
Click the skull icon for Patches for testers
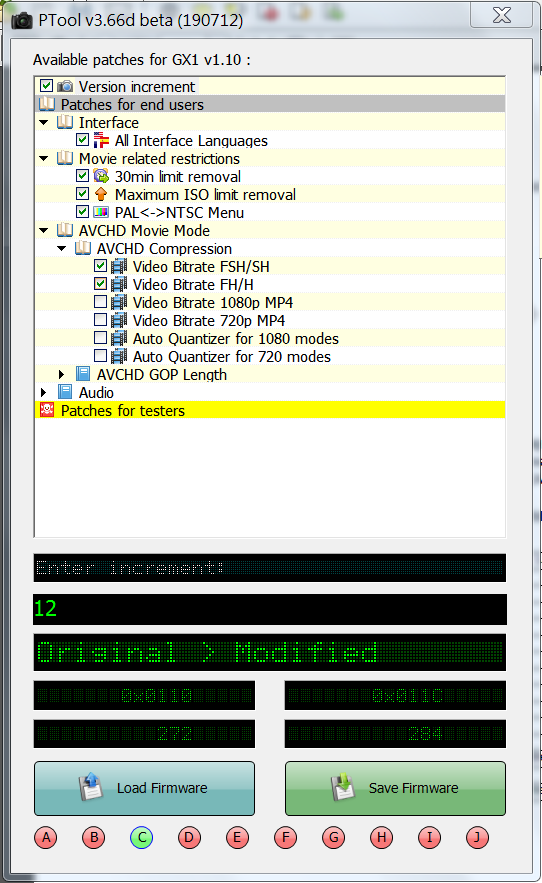pyautogui.click(x=47, y=410)
